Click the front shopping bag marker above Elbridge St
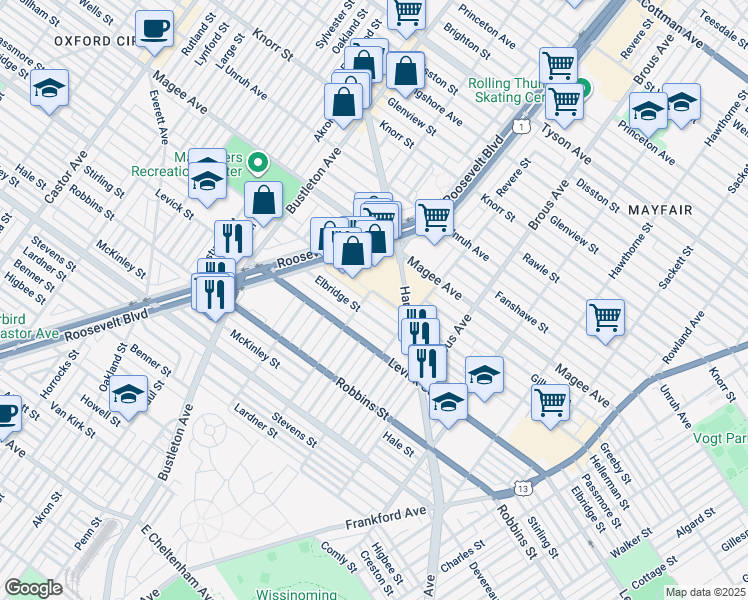Screen dimensions: 748x600 (352, 254)
